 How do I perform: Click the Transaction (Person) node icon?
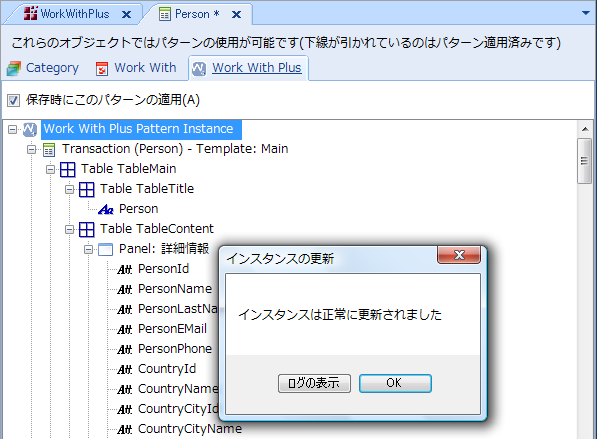49,150
